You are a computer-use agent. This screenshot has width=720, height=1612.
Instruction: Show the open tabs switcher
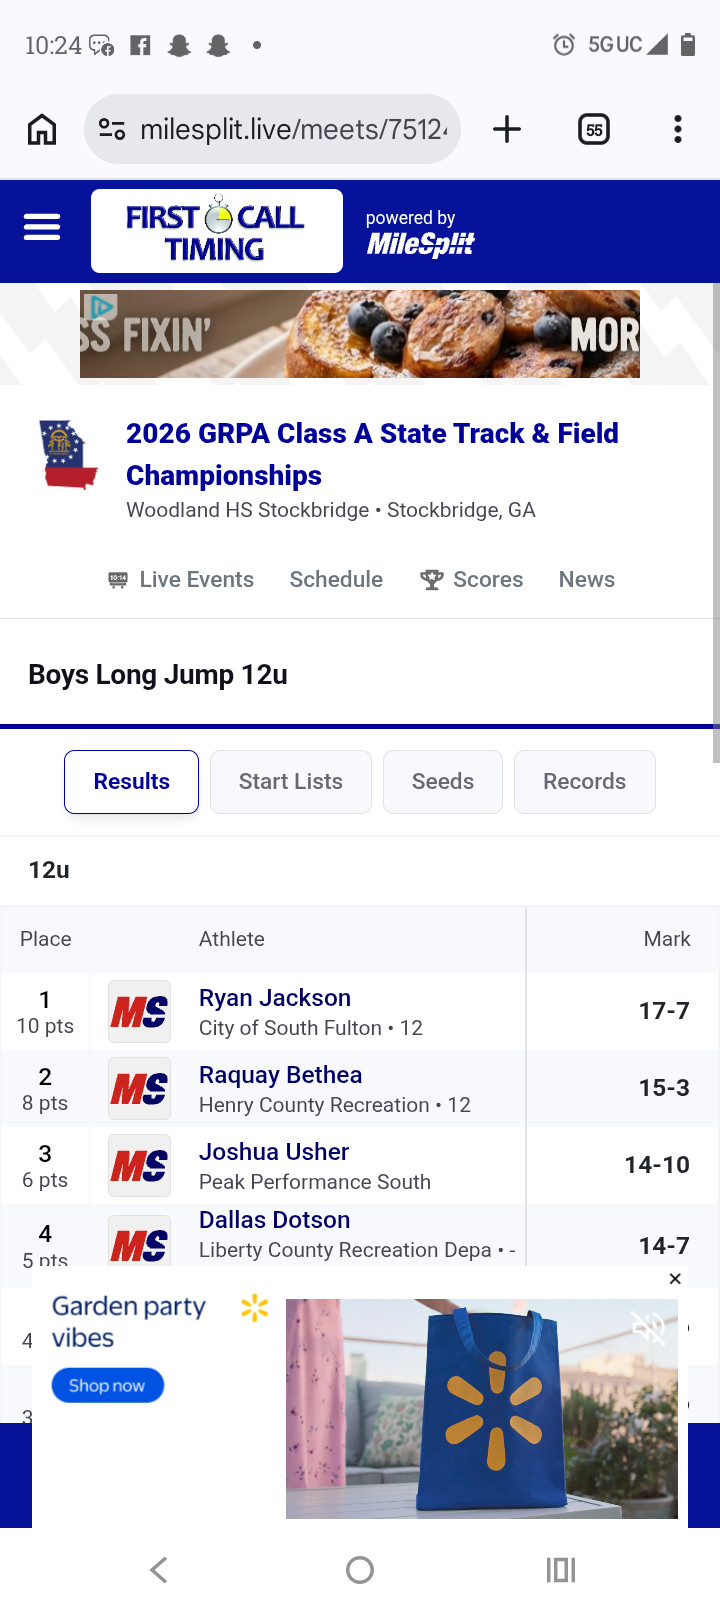click(594, 129)
